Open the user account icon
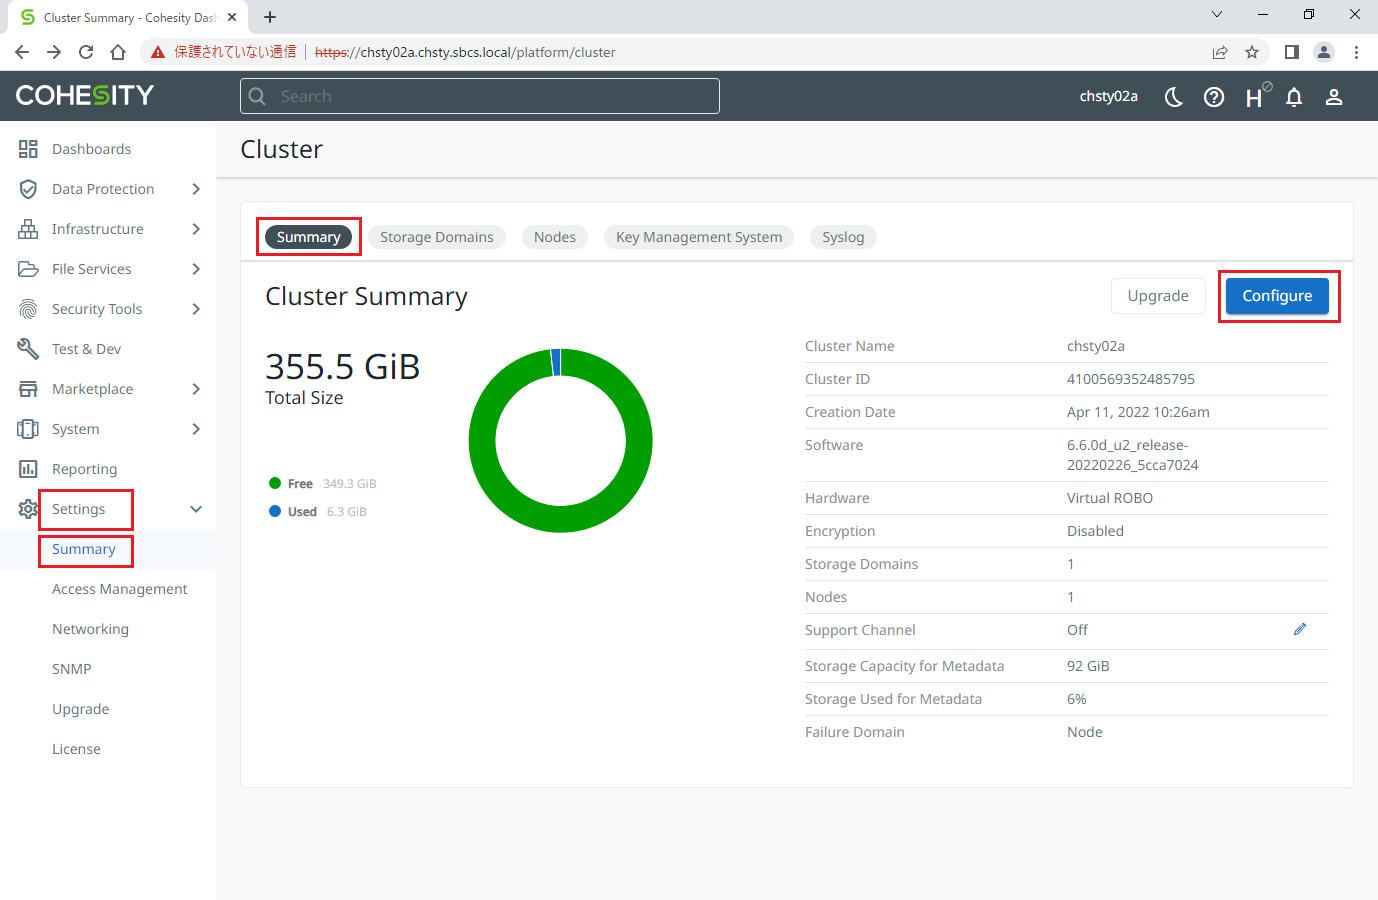The width and height of the screenshot is (1378, 900). 1334,97
